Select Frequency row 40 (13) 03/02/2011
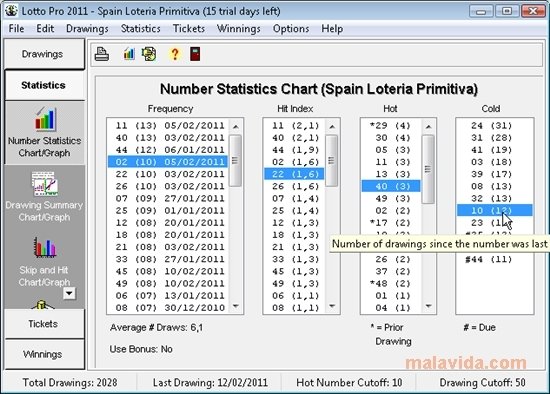The height and width of the screenshot is (394, 550). point(168,138)
